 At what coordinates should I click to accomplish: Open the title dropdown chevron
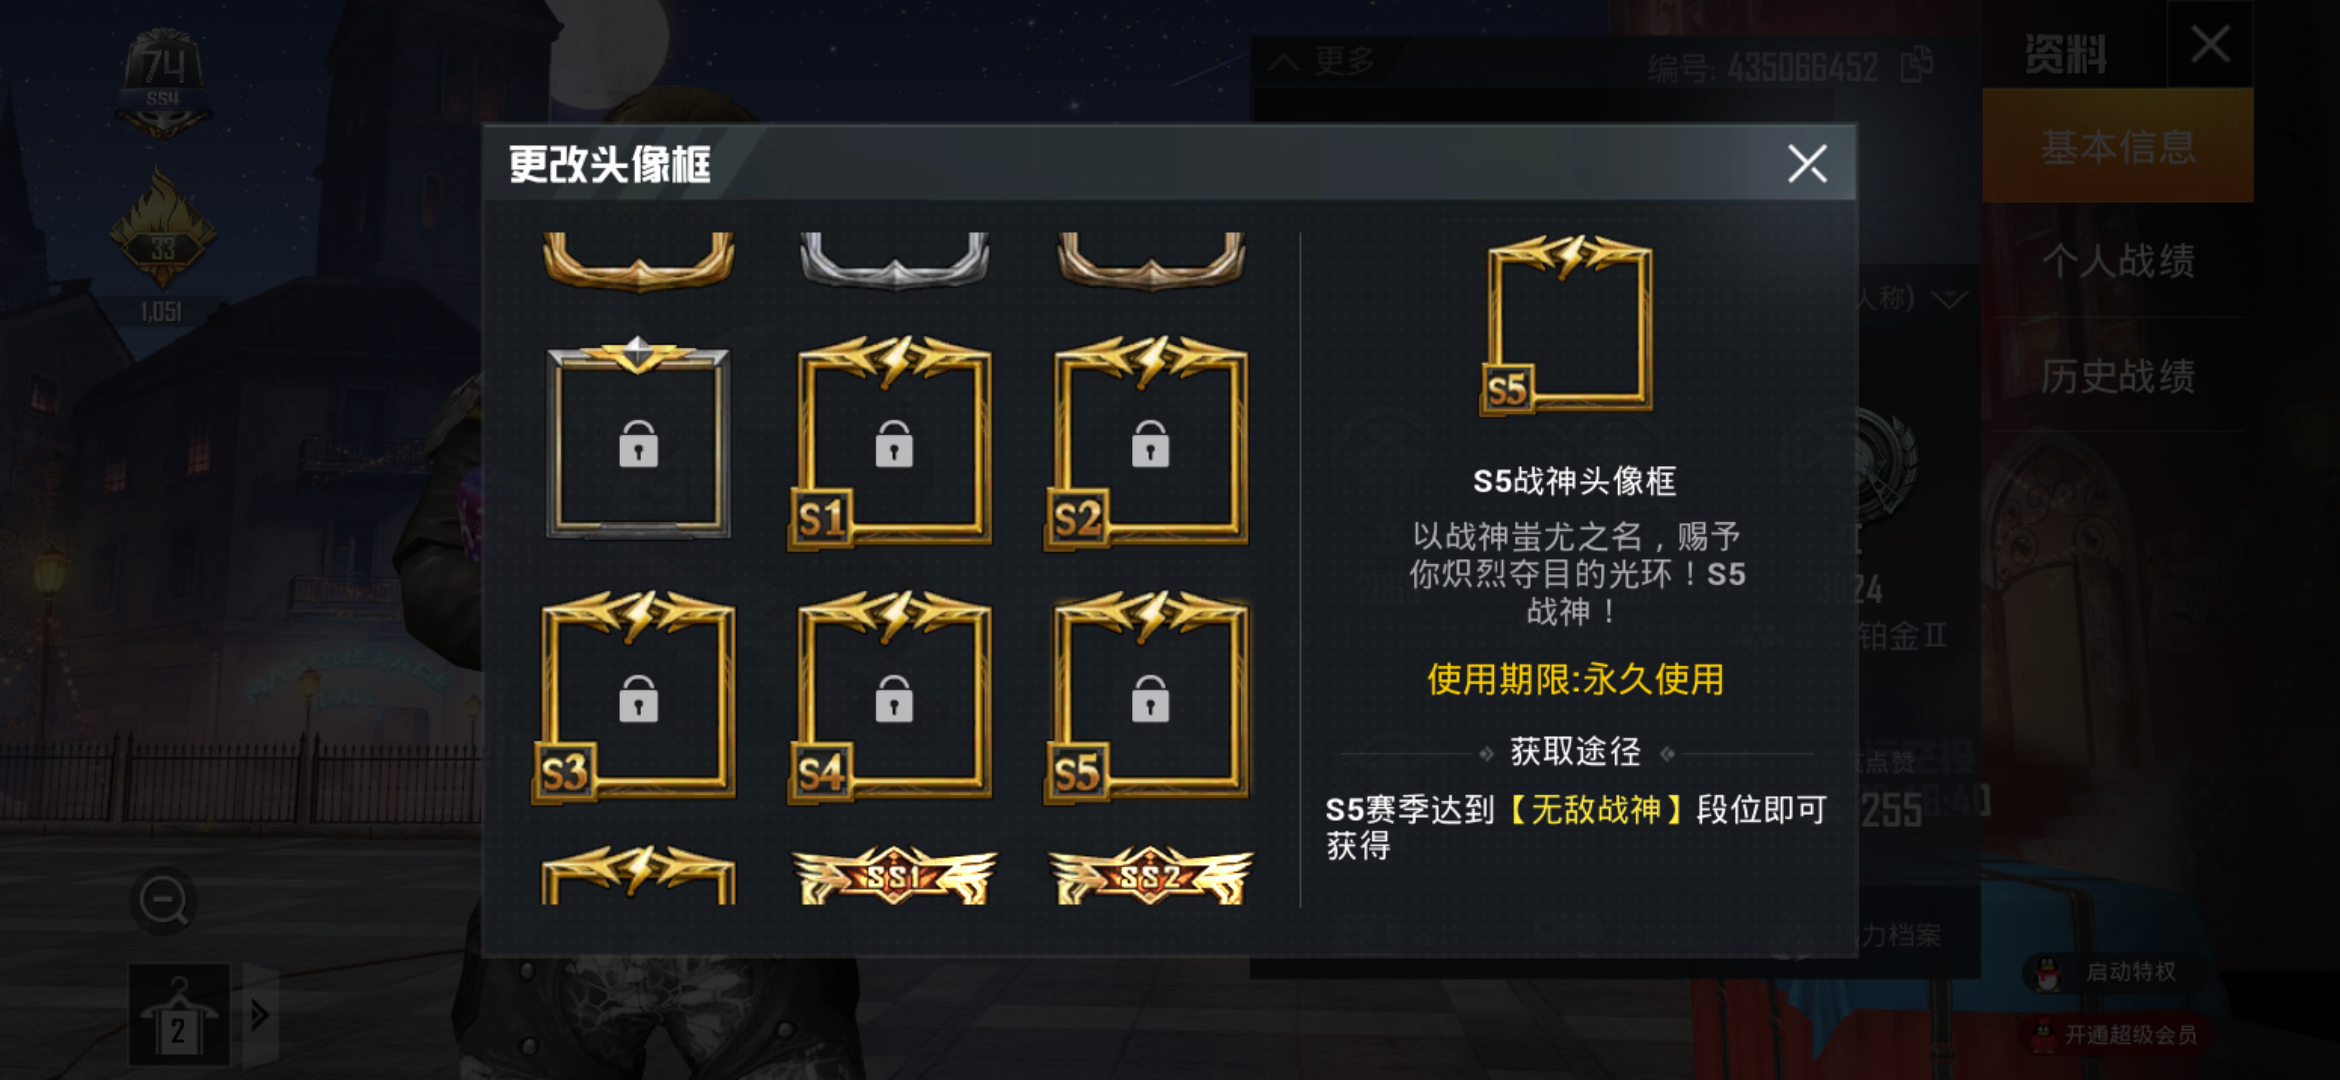pyautogui.click(x=1948, y=298)
